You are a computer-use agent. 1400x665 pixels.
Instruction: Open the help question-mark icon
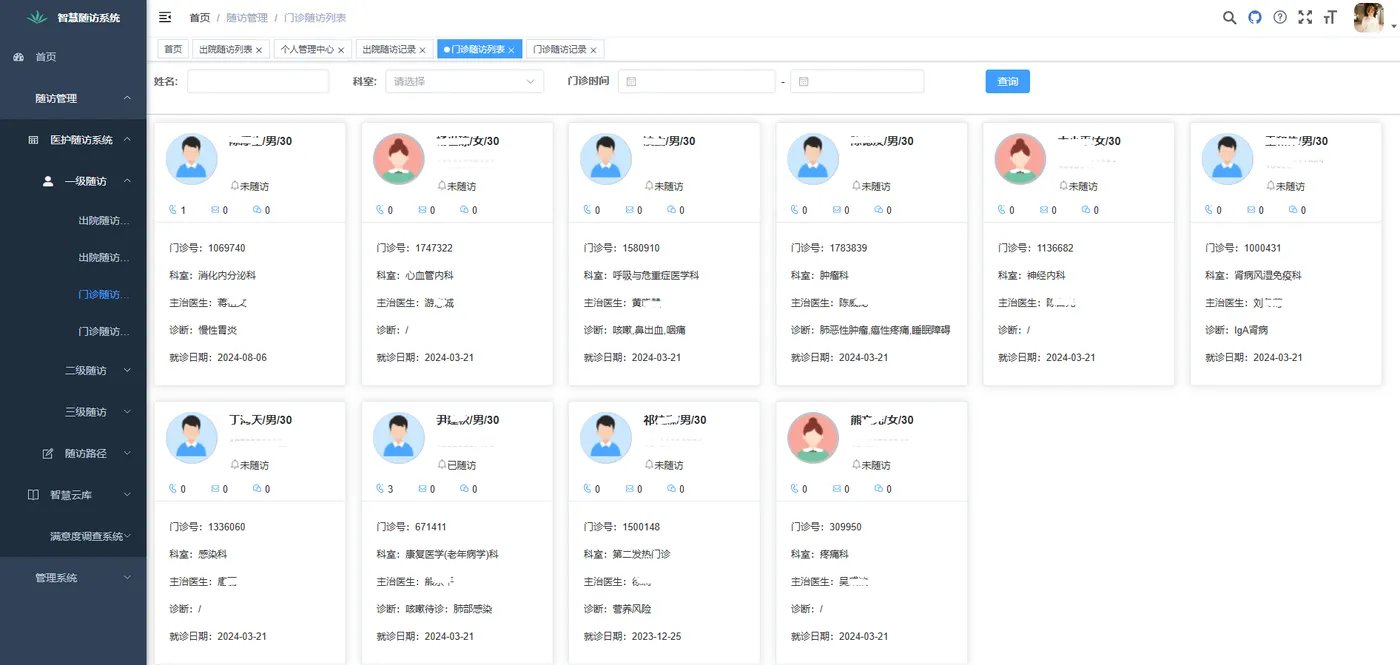tap(1279, 17)
